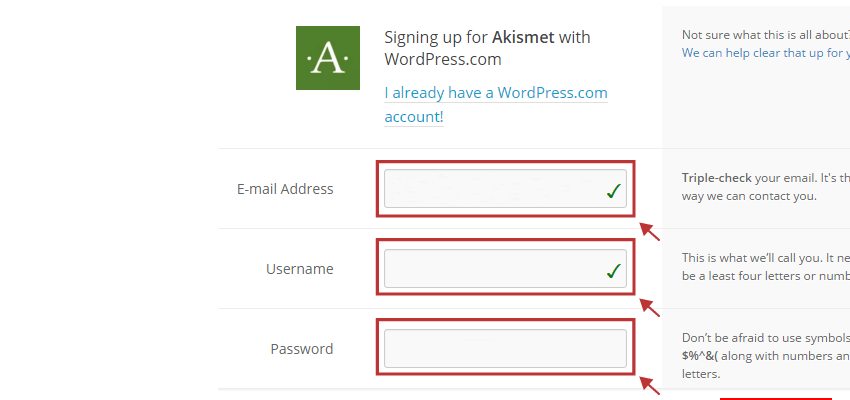The height and width of the screenshot is (400, 850).
Task: Click the green checkmark in Username field
Action: point(614,271)
